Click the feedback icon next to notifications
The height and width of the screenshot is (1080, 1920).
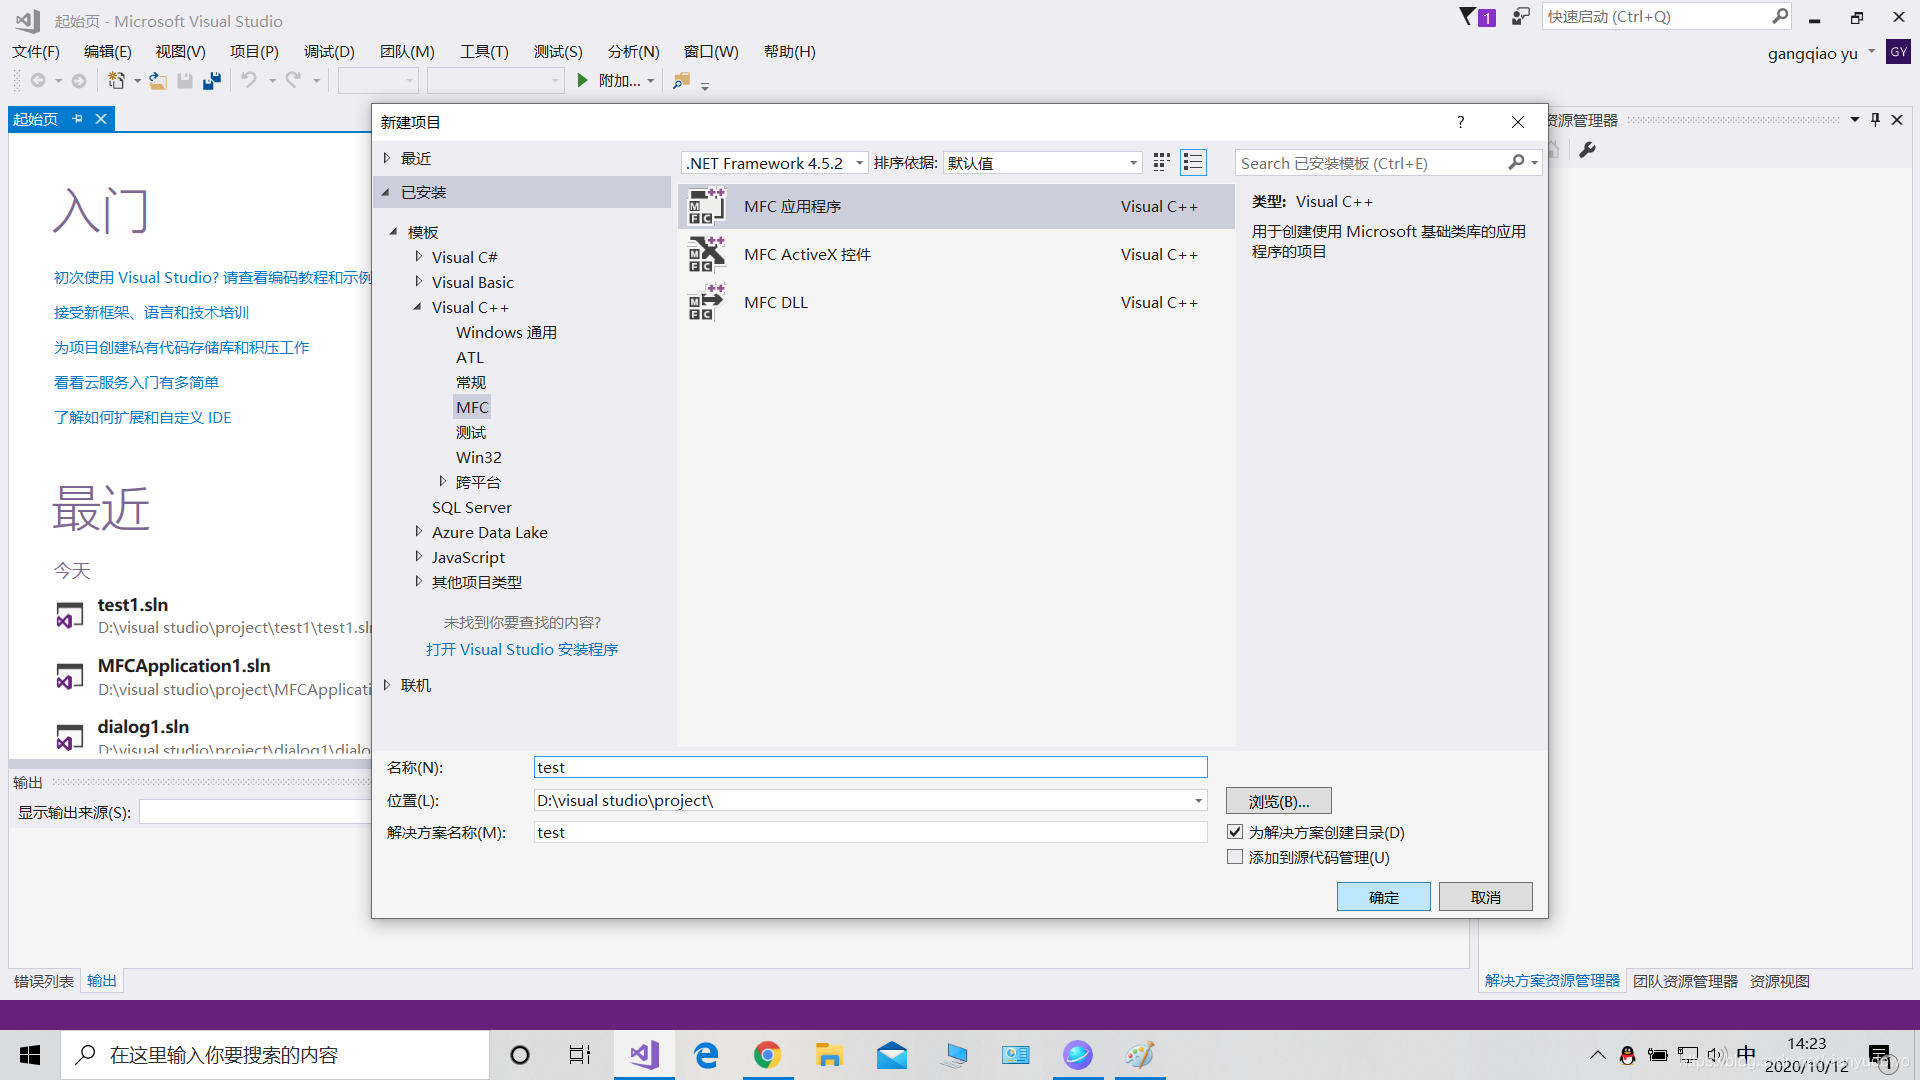tap(1520, 16)
